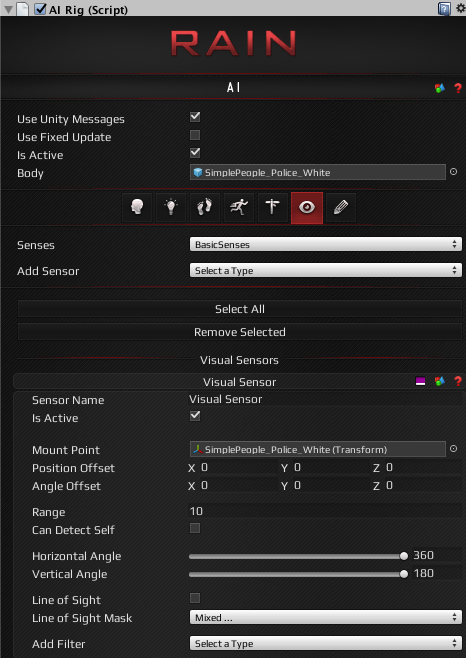This screenshot has height=658, width=466.
Task: Click the Range label
Action: (x=49, y=512)
